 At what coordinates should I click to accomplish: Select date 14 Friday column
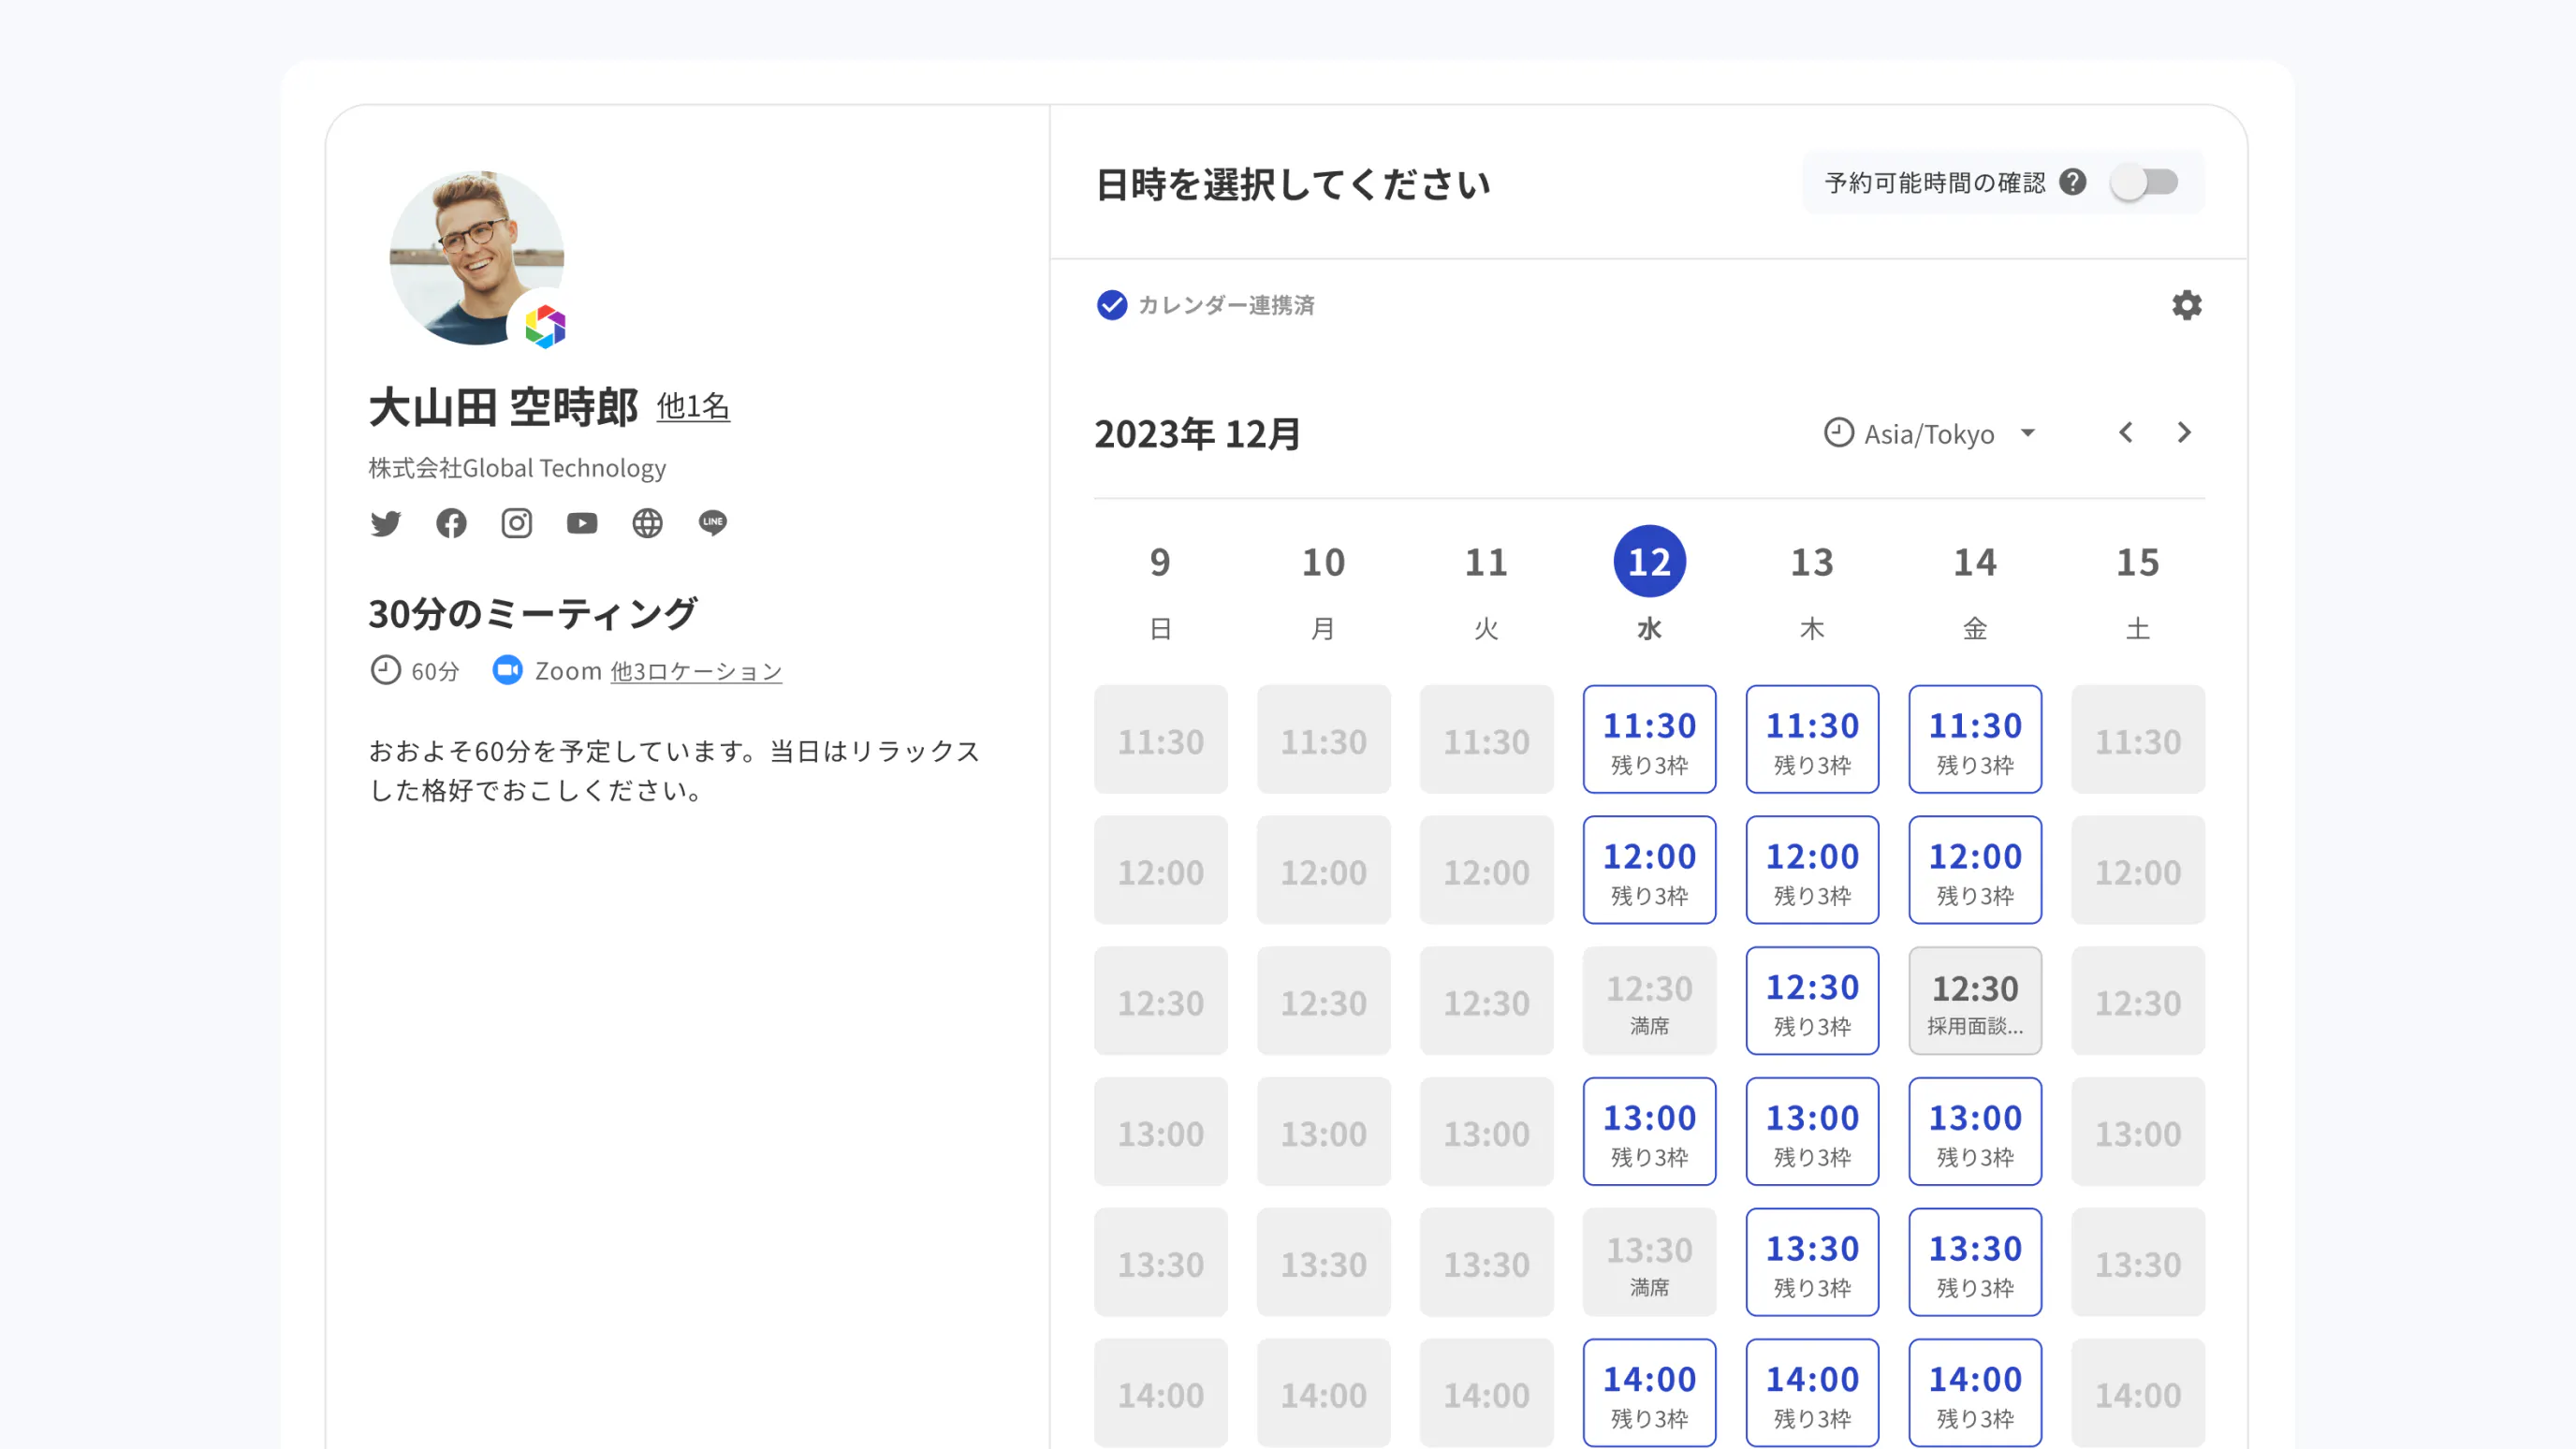(x=1974, y=562)
